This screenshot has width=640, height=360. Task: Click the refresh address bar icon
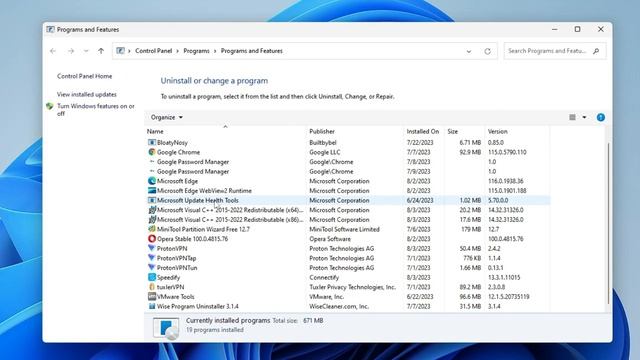pos(487,51)
